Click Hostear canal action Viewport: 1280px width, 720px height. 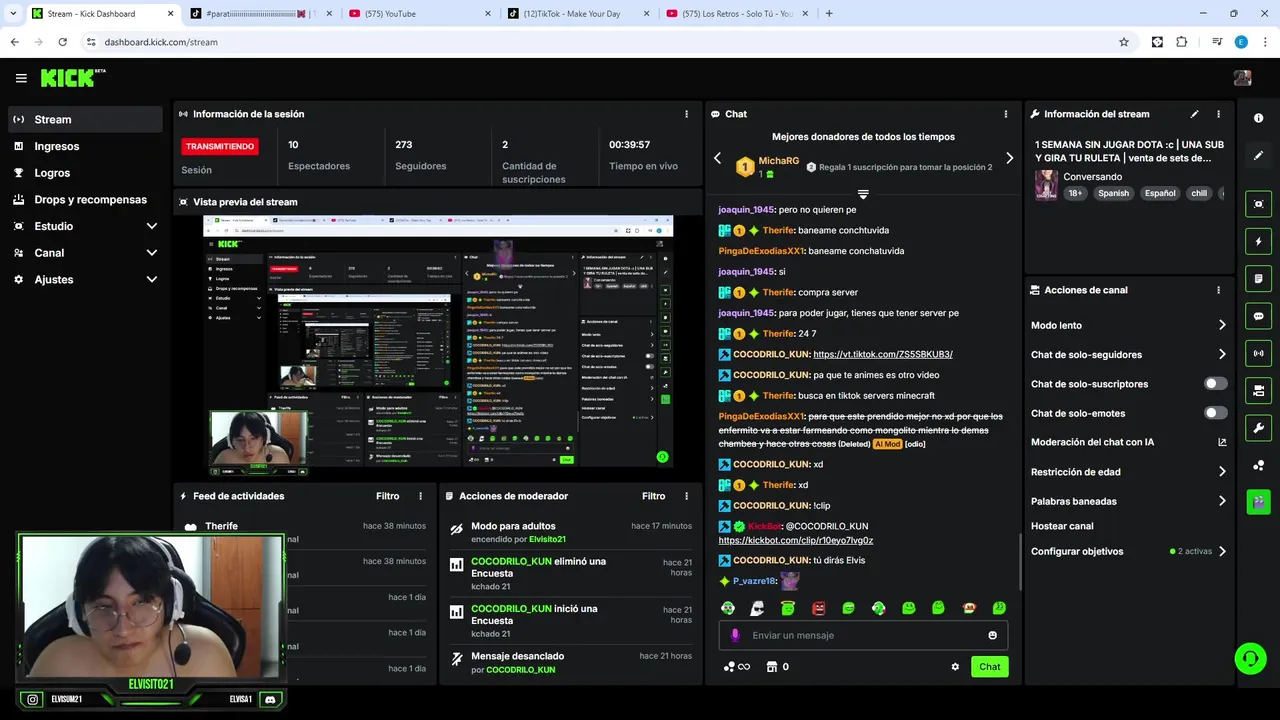(1062, 526)
